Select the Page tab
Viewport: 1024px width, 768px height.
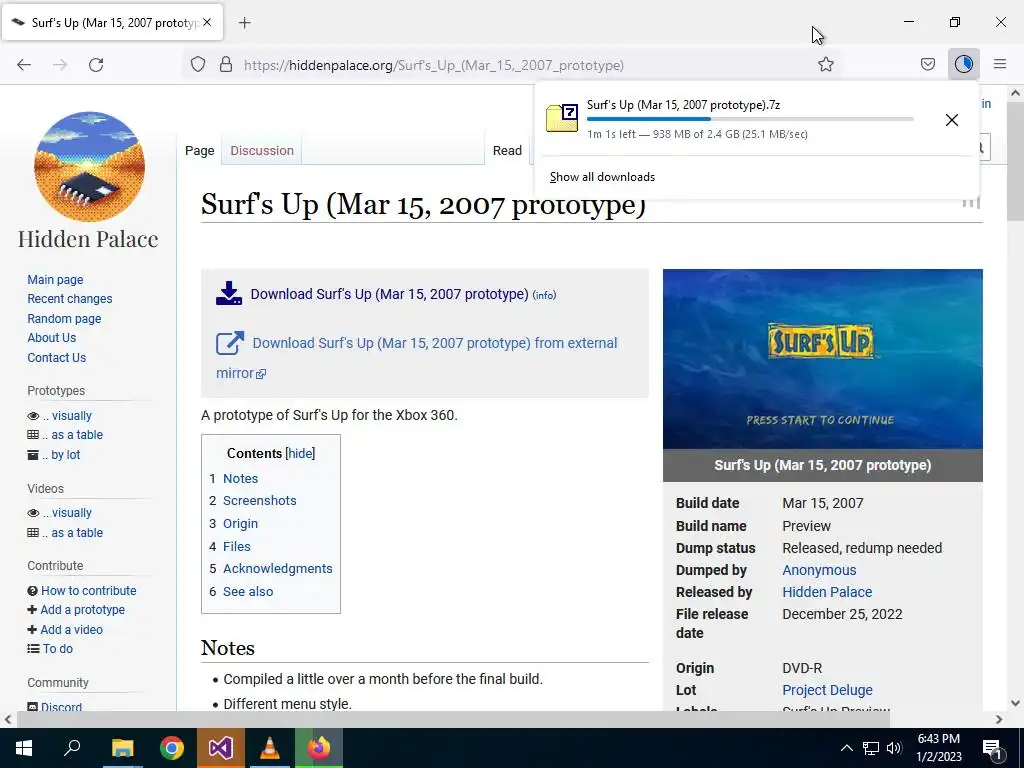(200, 150)
